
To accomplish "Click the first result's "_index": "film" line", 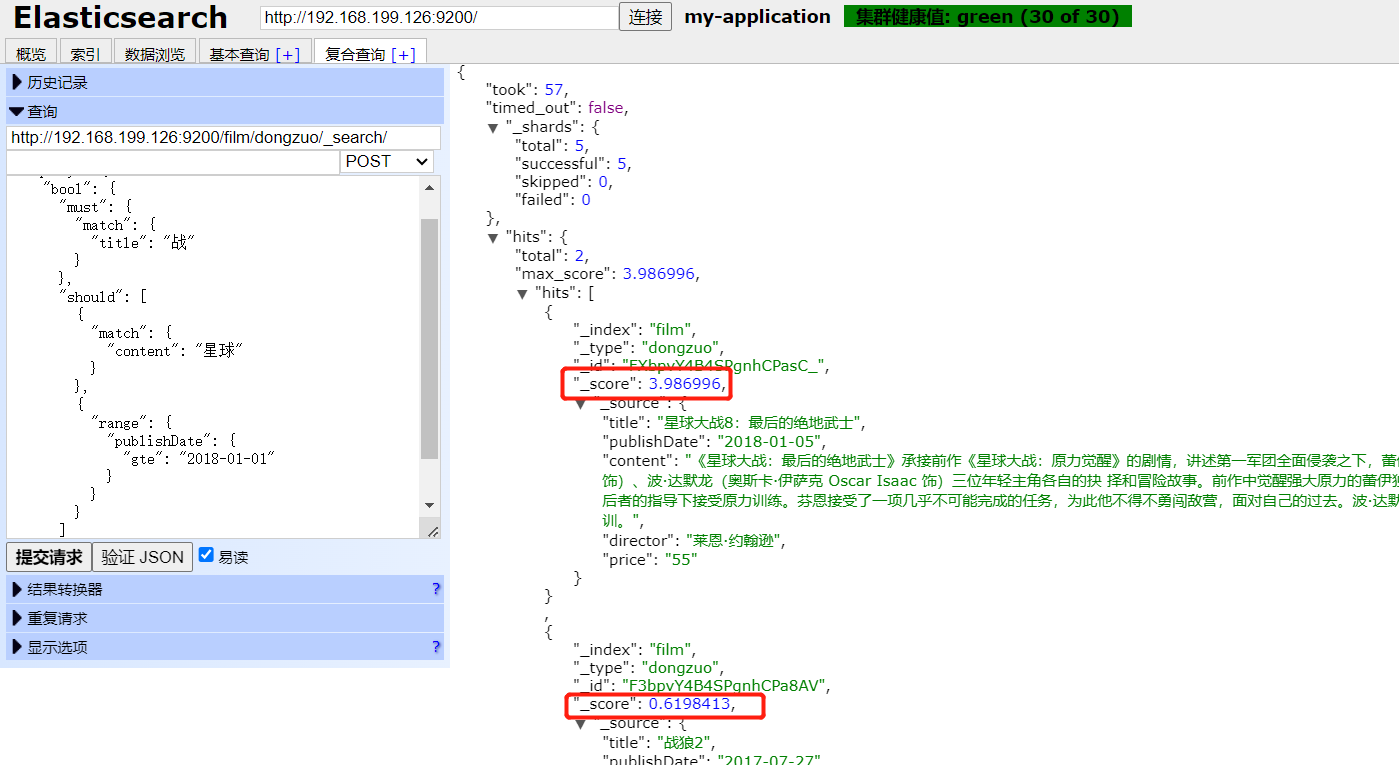I will pyautogui.click(x=634, y=328).
